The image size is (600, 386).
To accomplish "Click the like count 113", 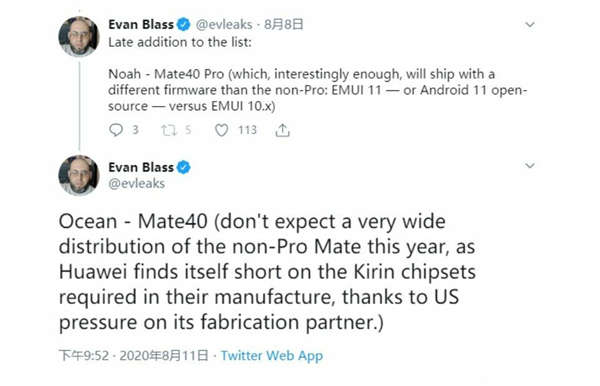I will point(247,130).
